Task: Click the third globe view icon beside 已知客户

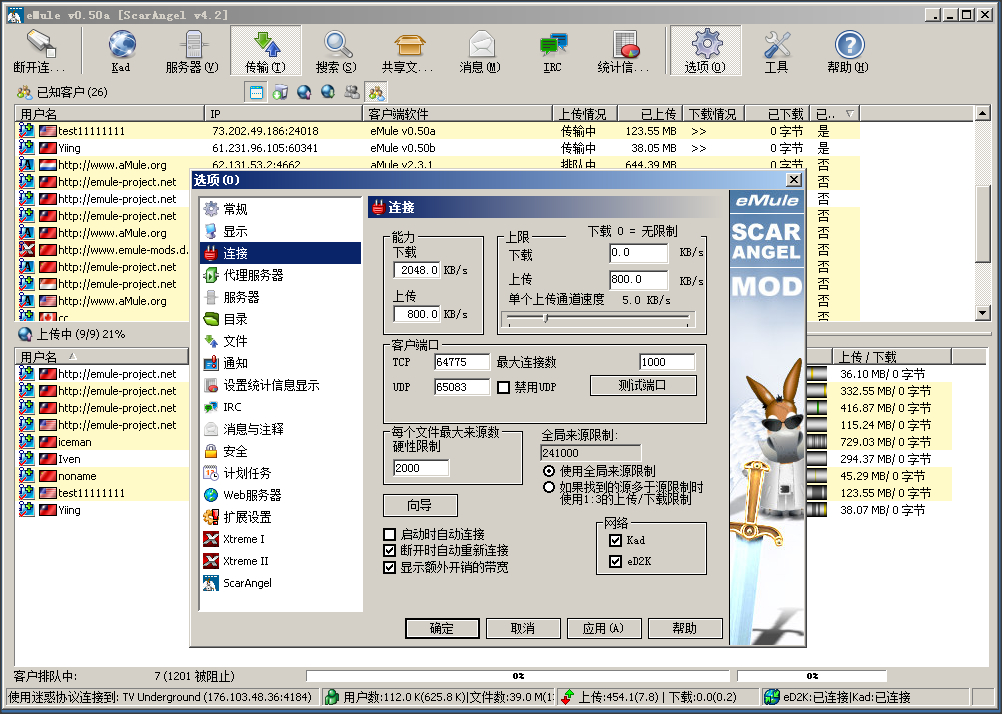Action: (x=304, y=93)
